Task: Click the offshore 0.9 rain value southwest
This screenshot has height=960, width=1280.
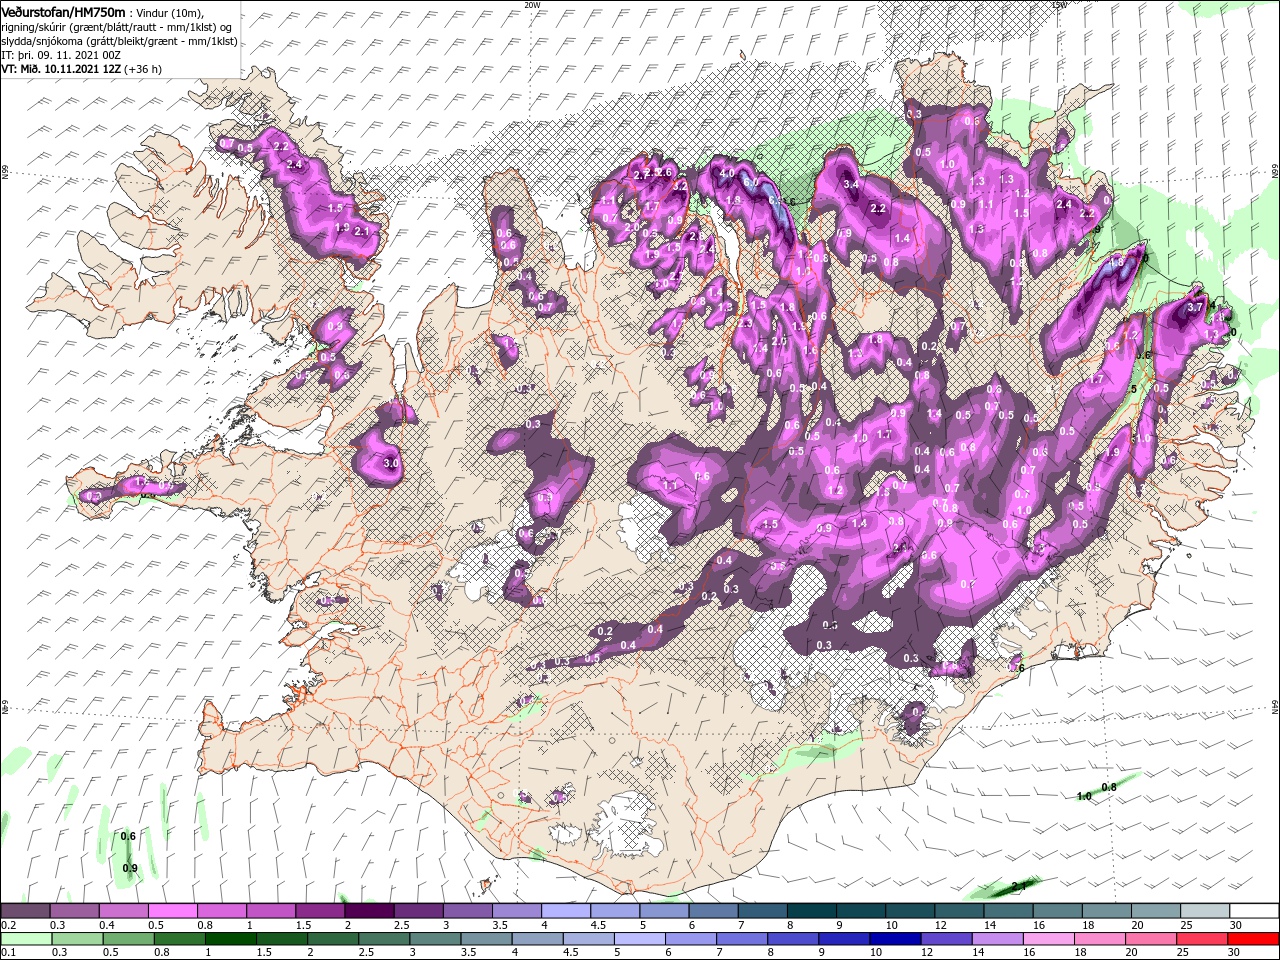Action: pyautogui.click(x=129, y=868)
